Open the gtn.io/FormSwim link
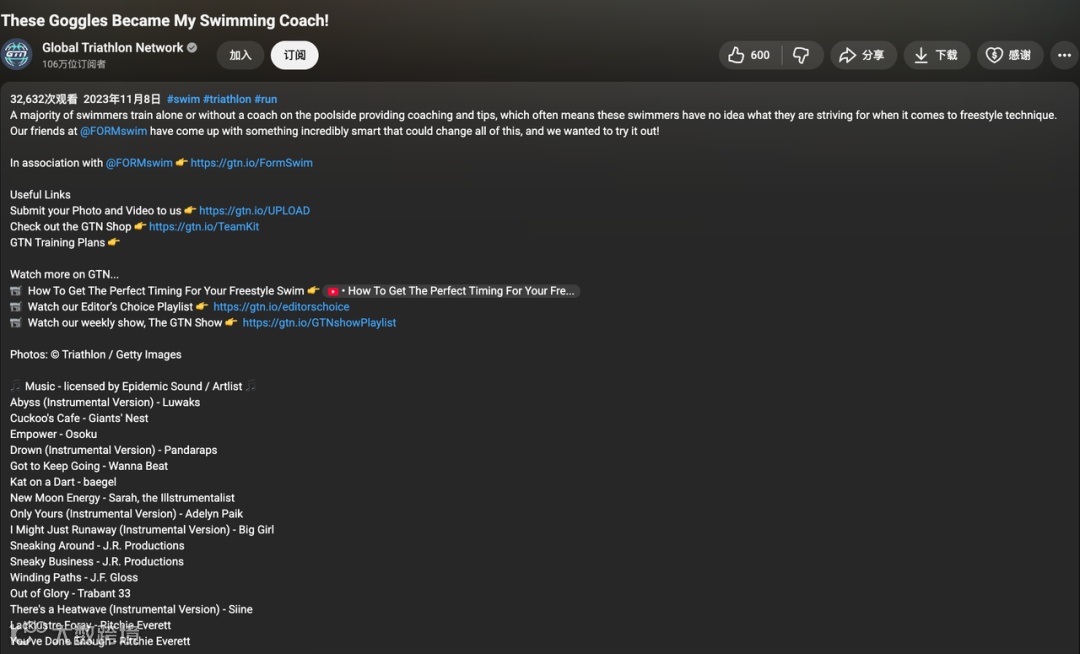1080x654 pixels. coord(251,162)
